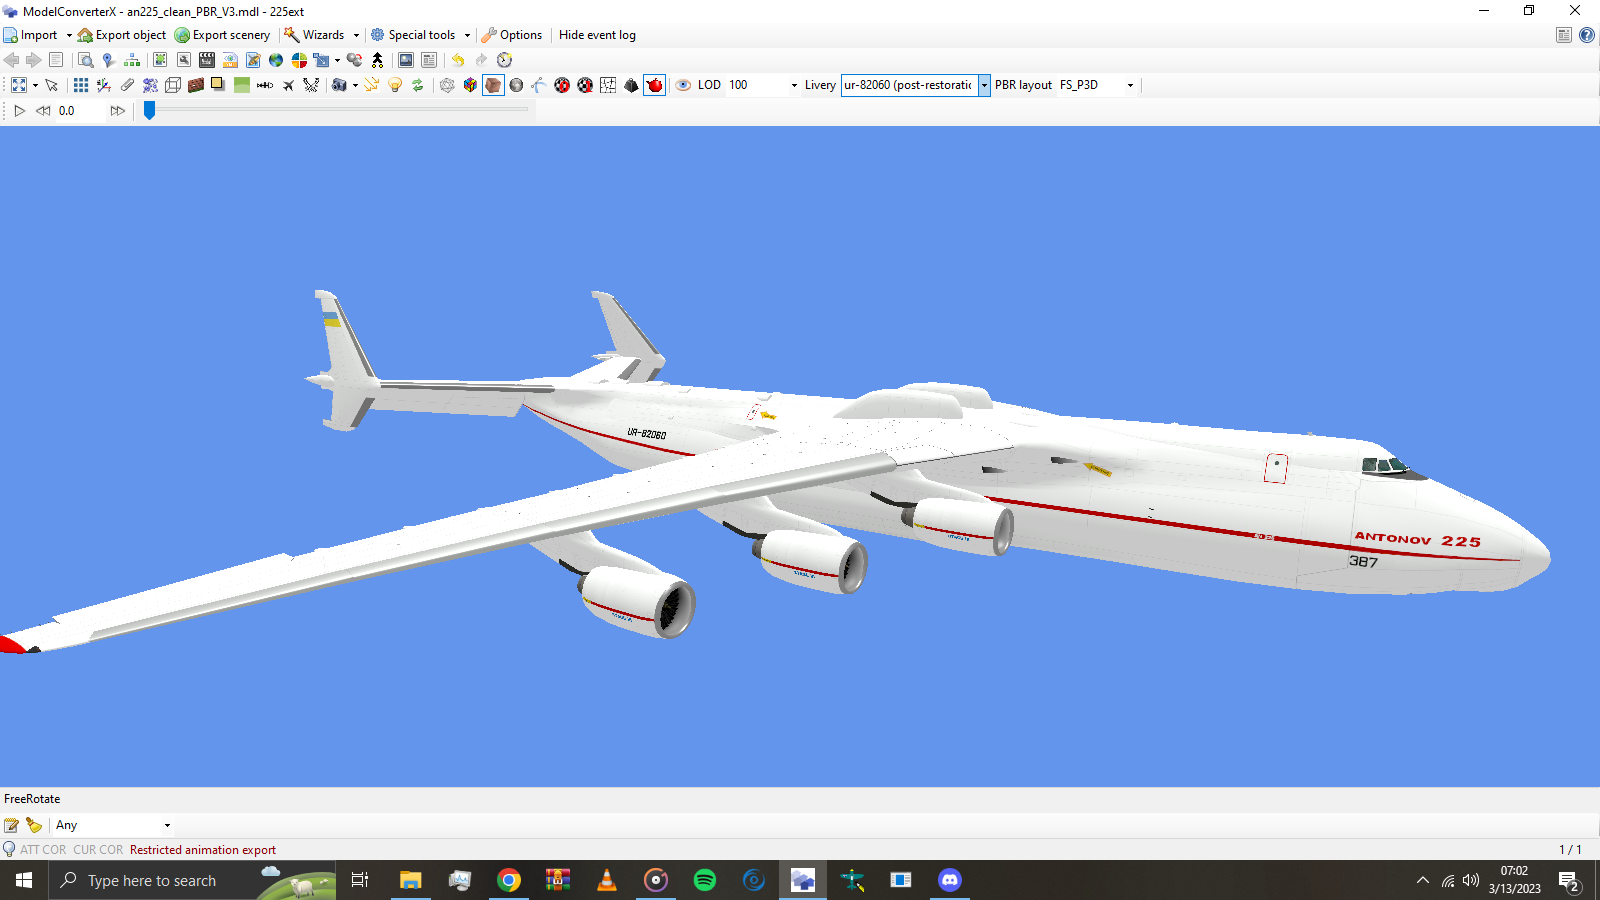Click Export object menu item

click(x=122, y=35)
